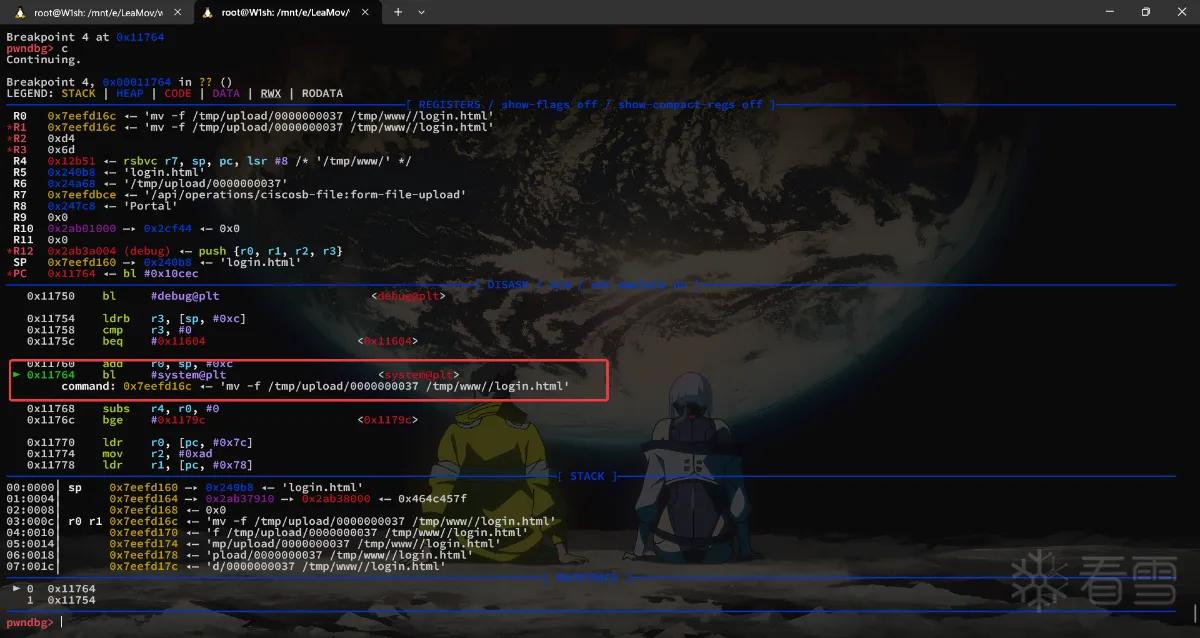Click stack entry 05:0014 row
This screenshot has height=638, width=1200.
pyautogui.click(x=253, y=544)
